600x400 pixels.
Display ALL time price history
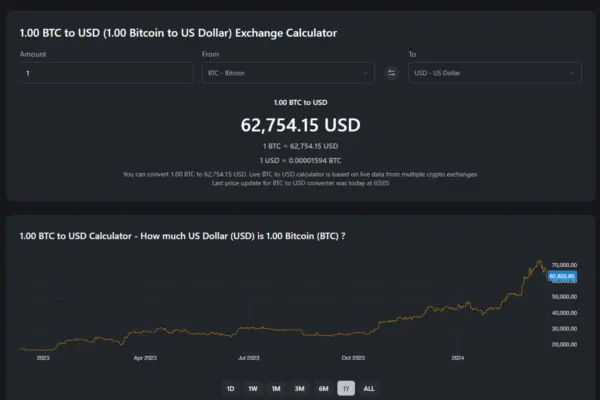tap(369, 388)
